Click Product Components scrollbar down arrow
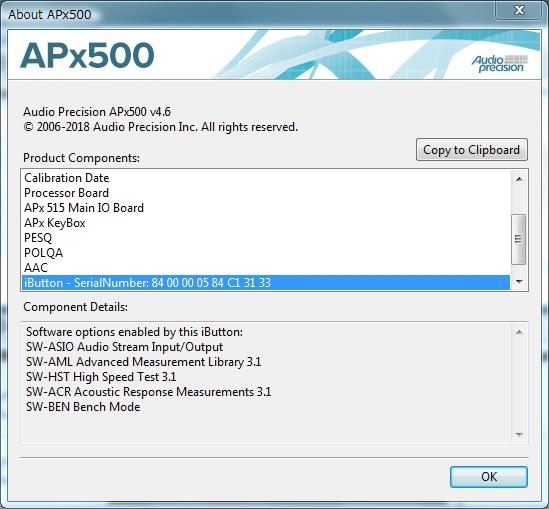This screenshot has width=549, height=509. coord(519,281)
